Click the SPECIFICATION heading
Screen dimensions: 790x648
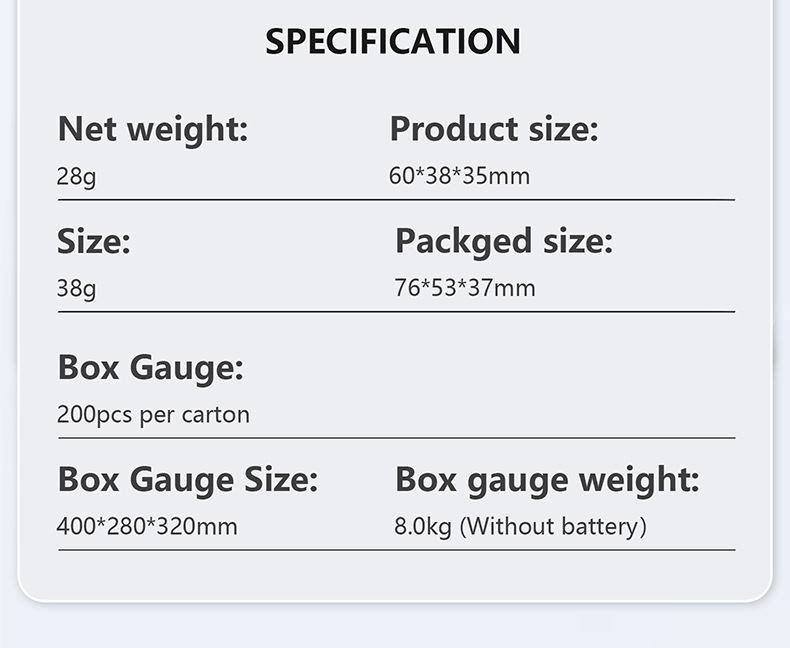tap(393, 42)
